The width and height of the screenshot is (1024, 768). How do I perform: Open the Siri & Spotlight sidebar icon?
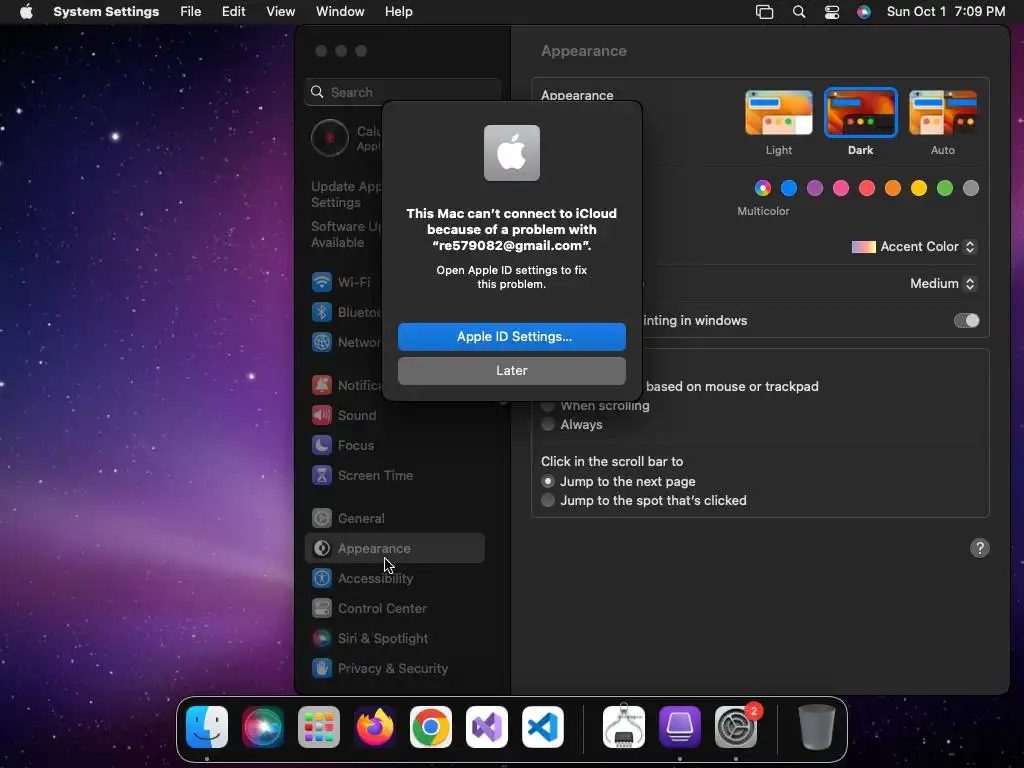[x=321, y=639]
